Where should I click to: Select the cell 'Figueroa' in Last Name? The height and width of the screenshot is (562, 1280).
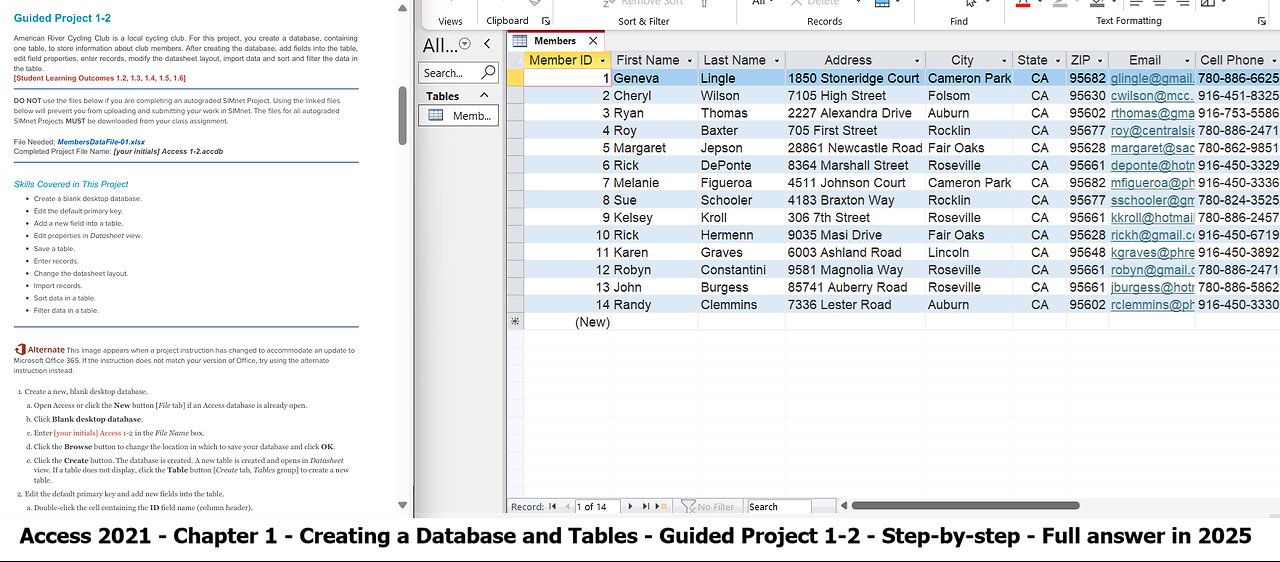pyautogui.click(x=741, y=183)
